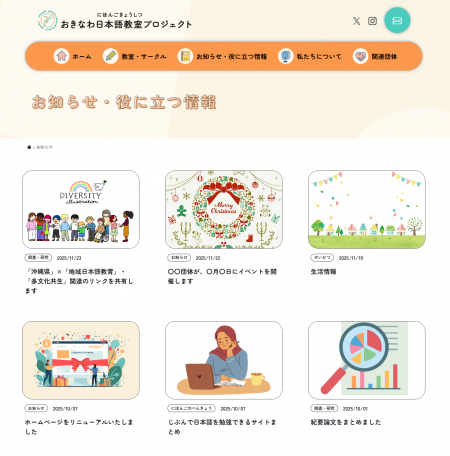
Task: Click the globe icon for 私たちについて
Action: click(x=286, y=56)
